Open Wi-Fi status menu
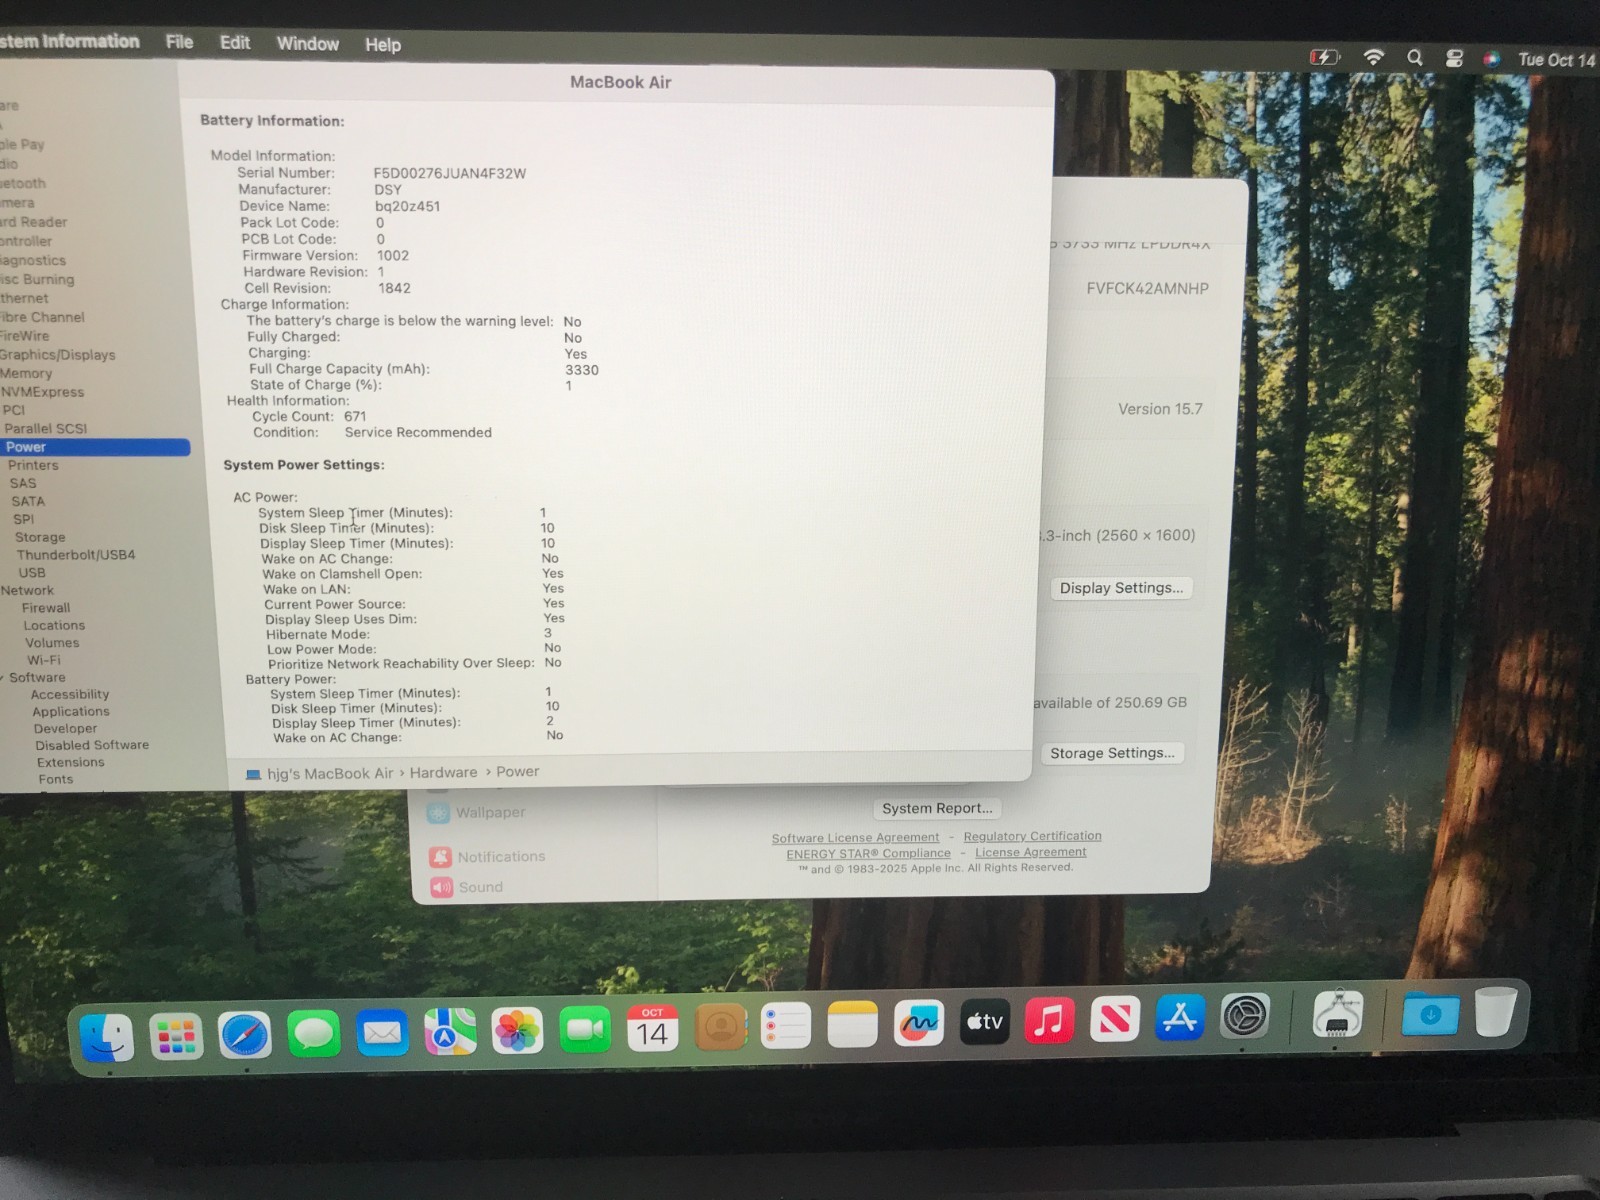 1374,58
